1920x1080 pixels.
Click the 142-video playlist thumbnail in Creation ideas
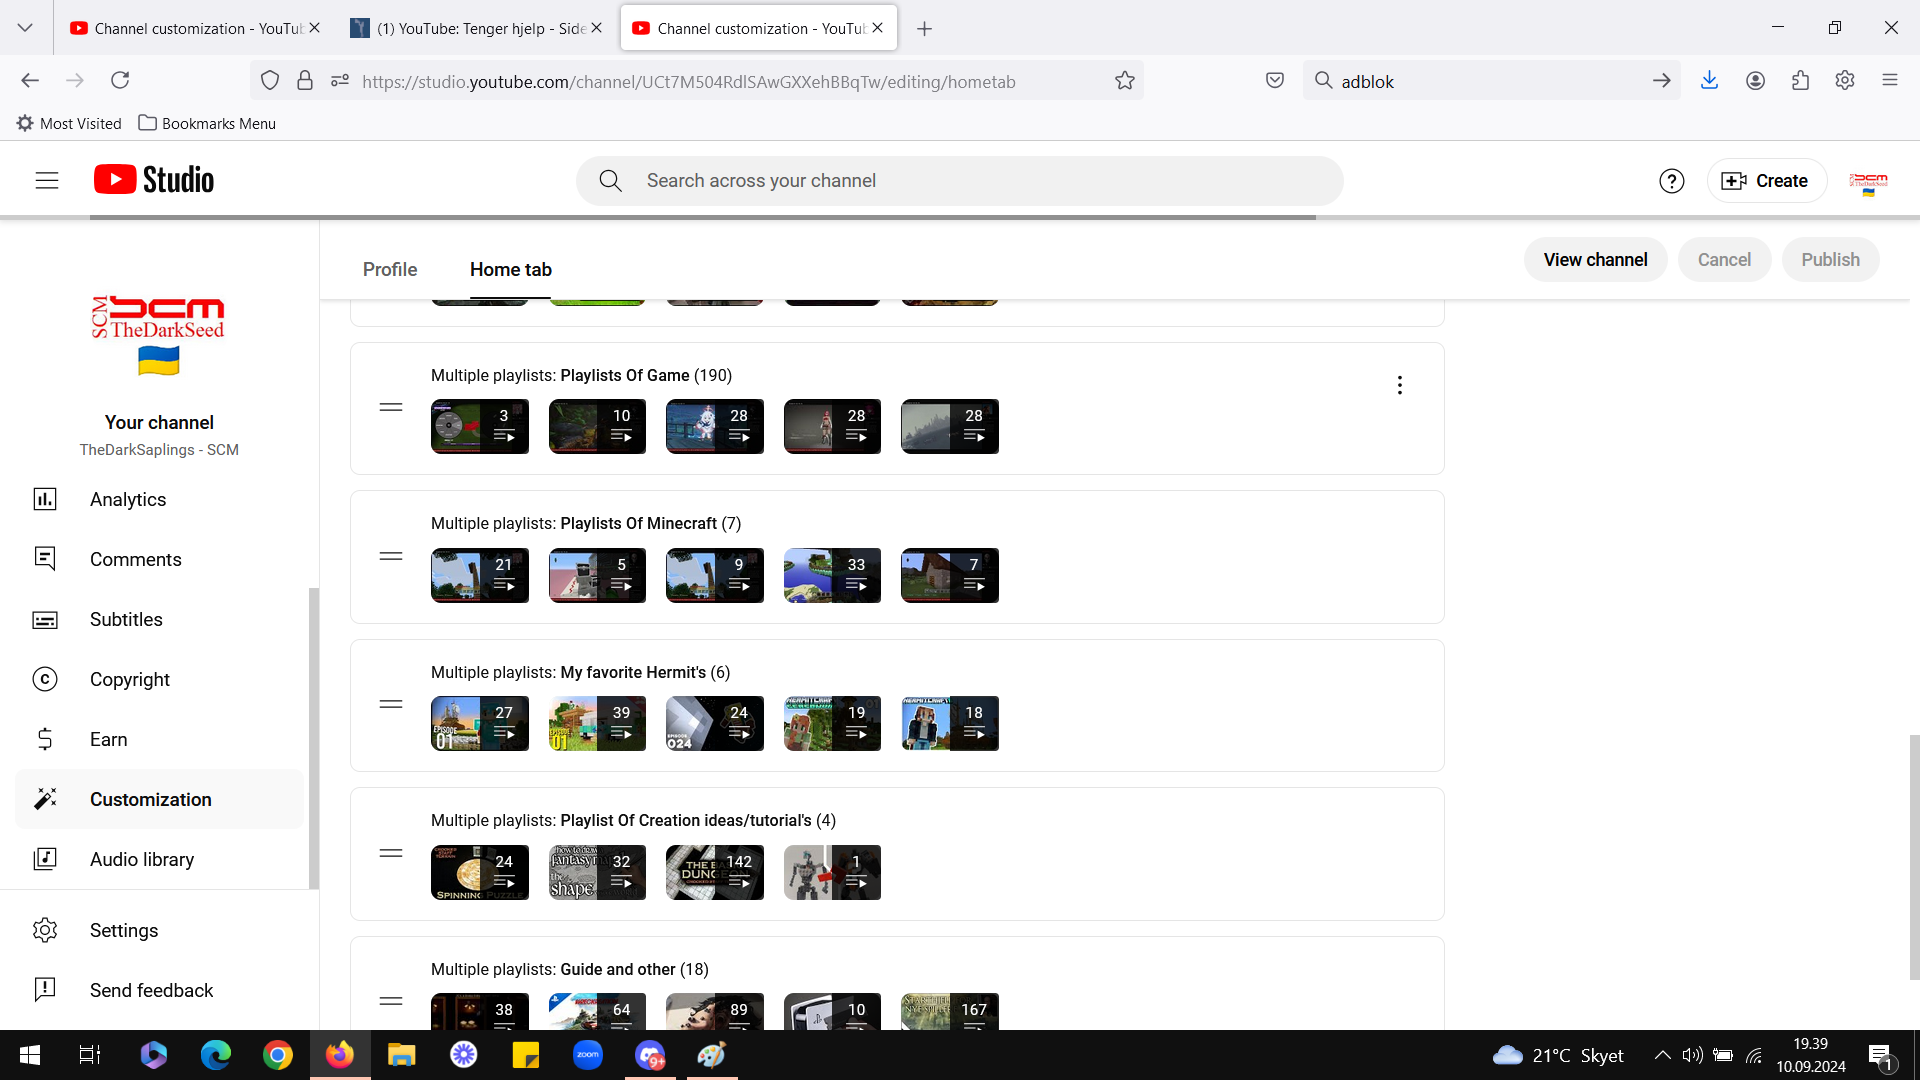pos(715,872)
